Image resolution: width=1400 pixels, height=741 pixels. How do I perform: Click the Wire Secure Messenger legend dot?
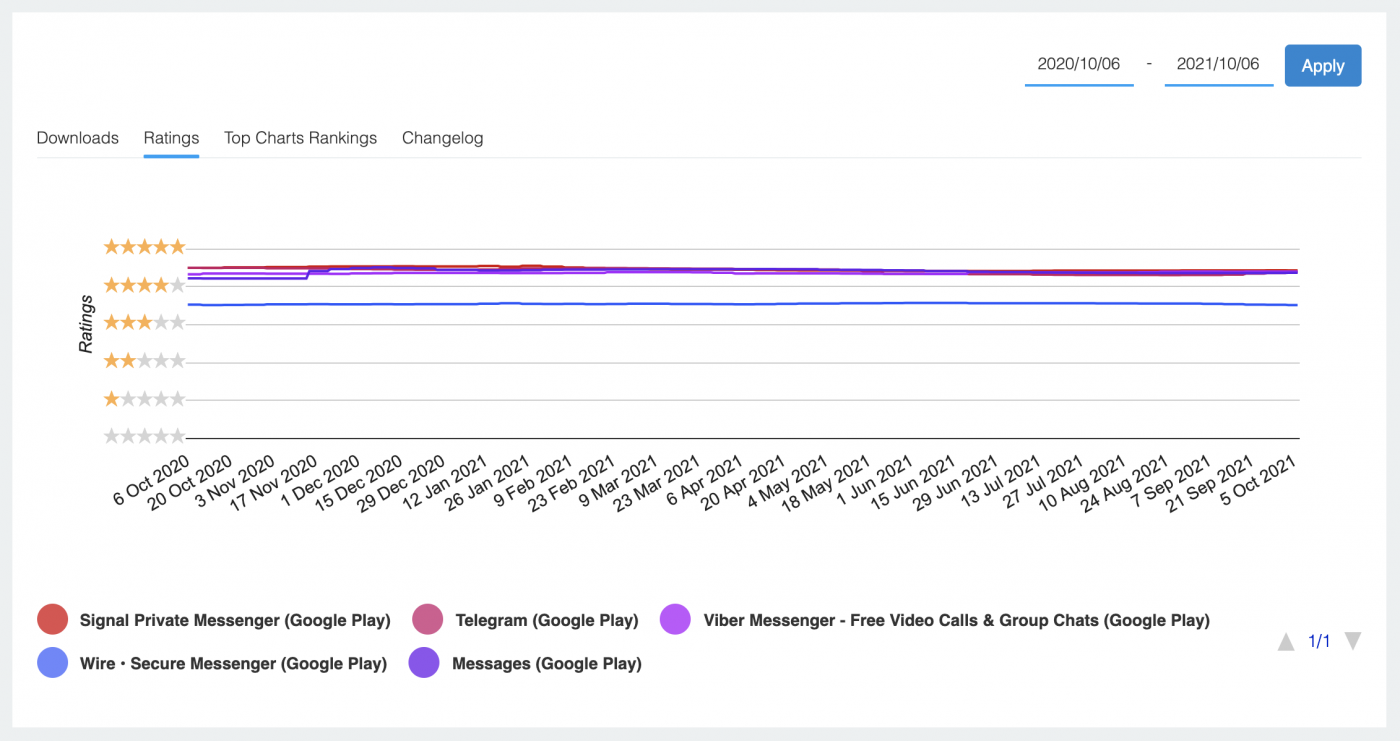click(52, 662)
